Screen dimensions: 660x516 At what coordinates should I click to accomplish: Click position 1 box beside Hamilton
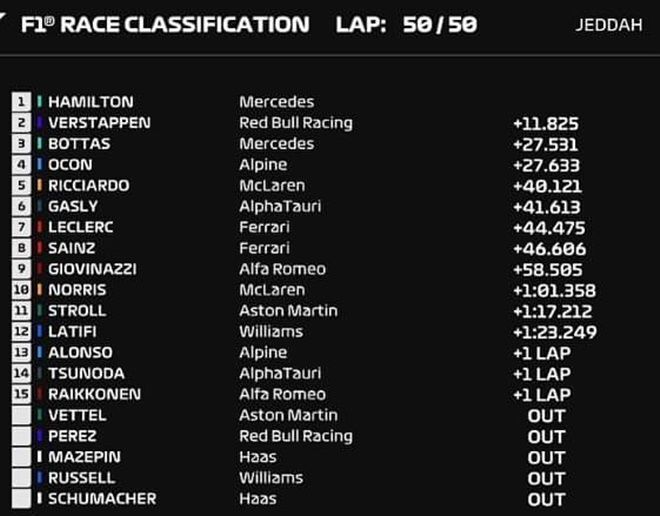tap(21, 102)
